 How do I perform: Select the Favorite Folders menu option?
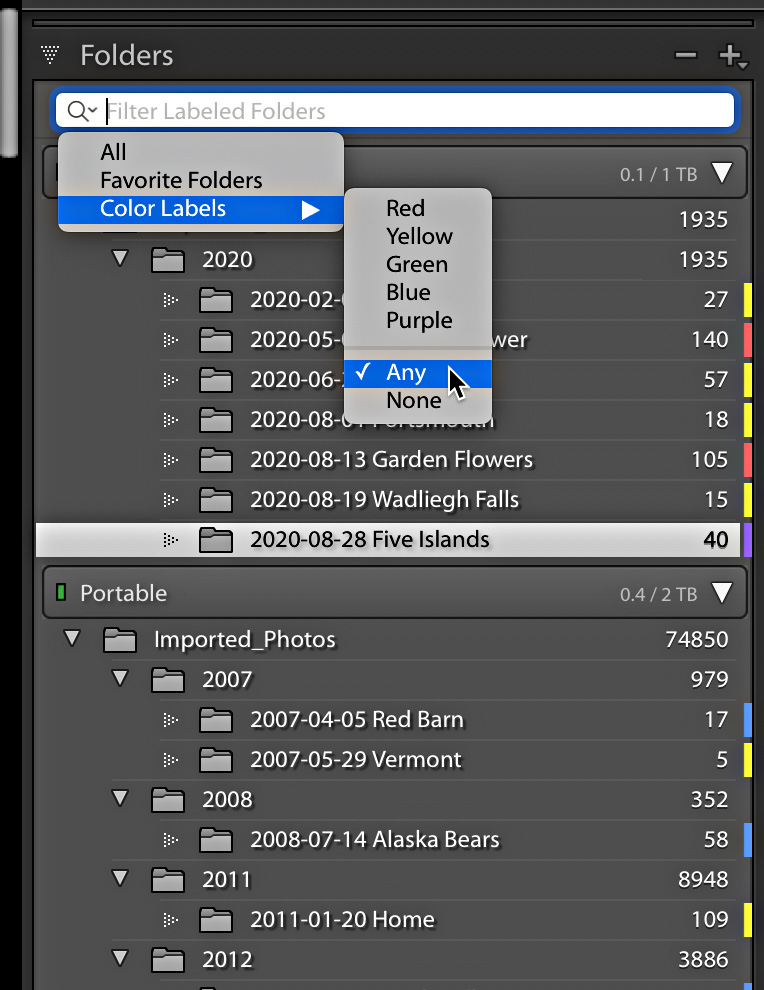click(x=181, y=181)
